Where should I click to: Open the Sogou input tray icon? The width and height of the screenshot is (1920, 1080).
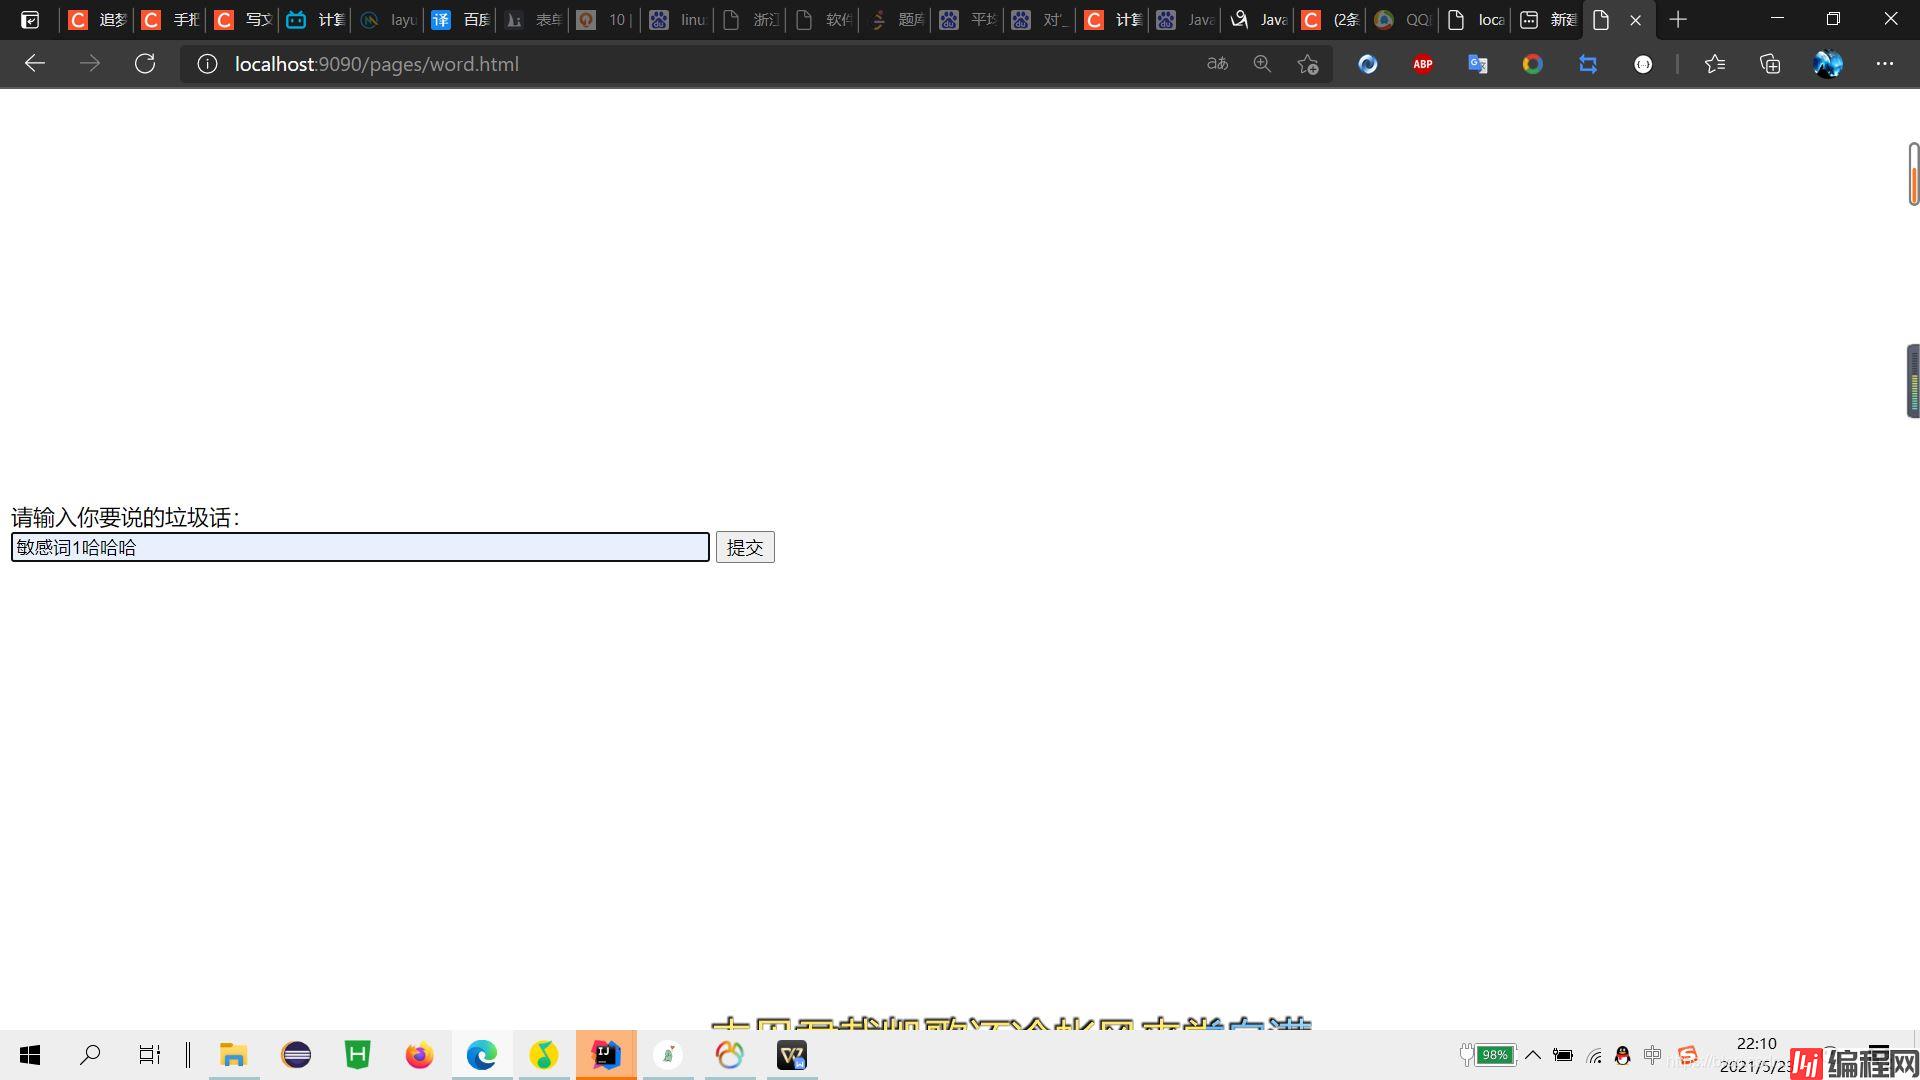(x=1688, y=1055)
